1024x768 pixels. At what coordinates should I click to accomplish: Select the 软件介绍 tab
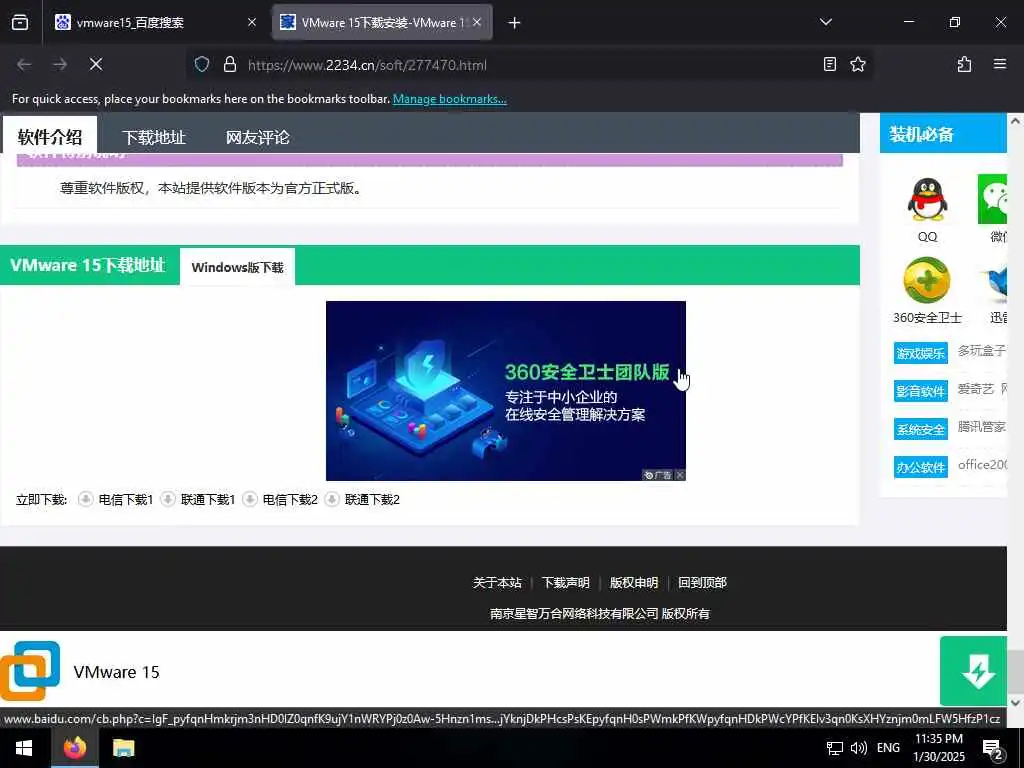click(x=50, y=136)
